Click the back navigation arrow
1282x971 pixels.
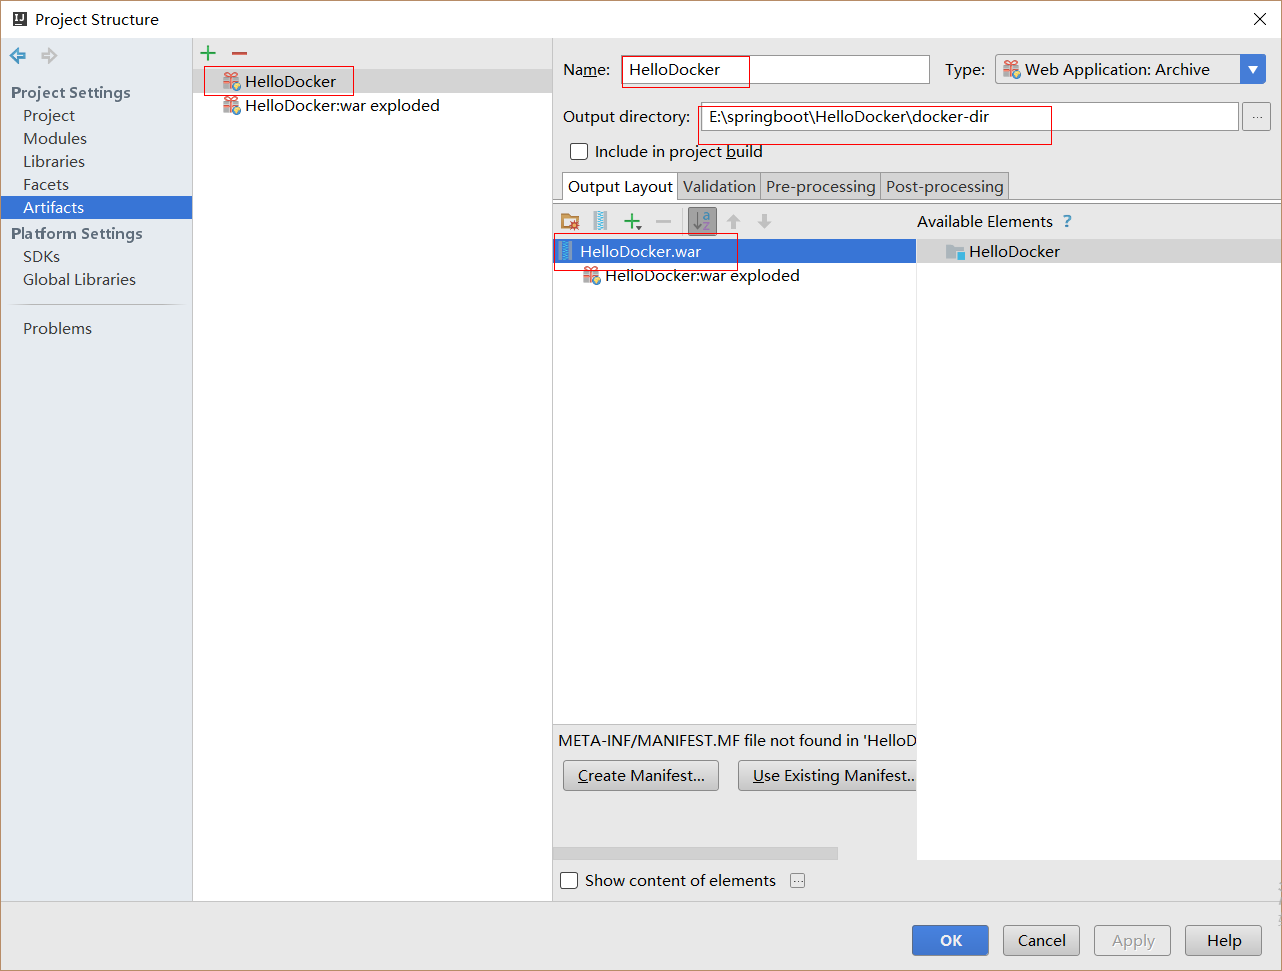coord(18,56)
